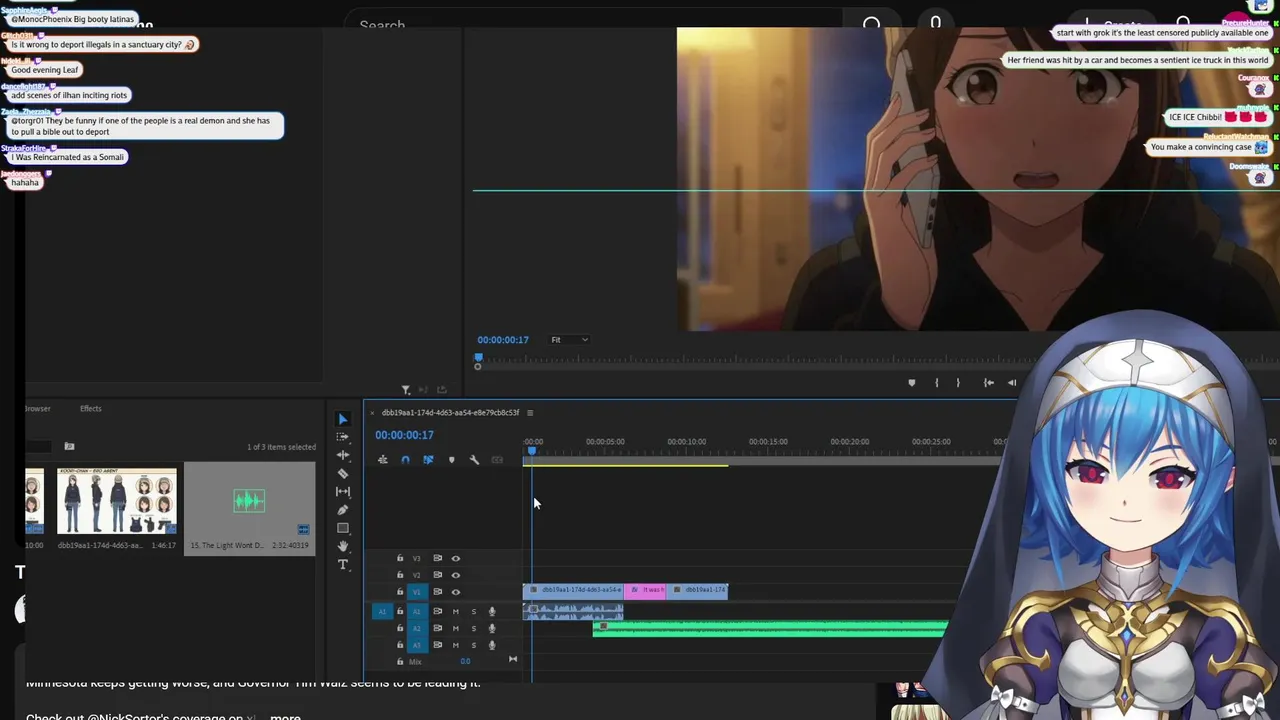1280x720 pixels.
Task: Toggle timeline Snap magnet icon
Action: 405,460
